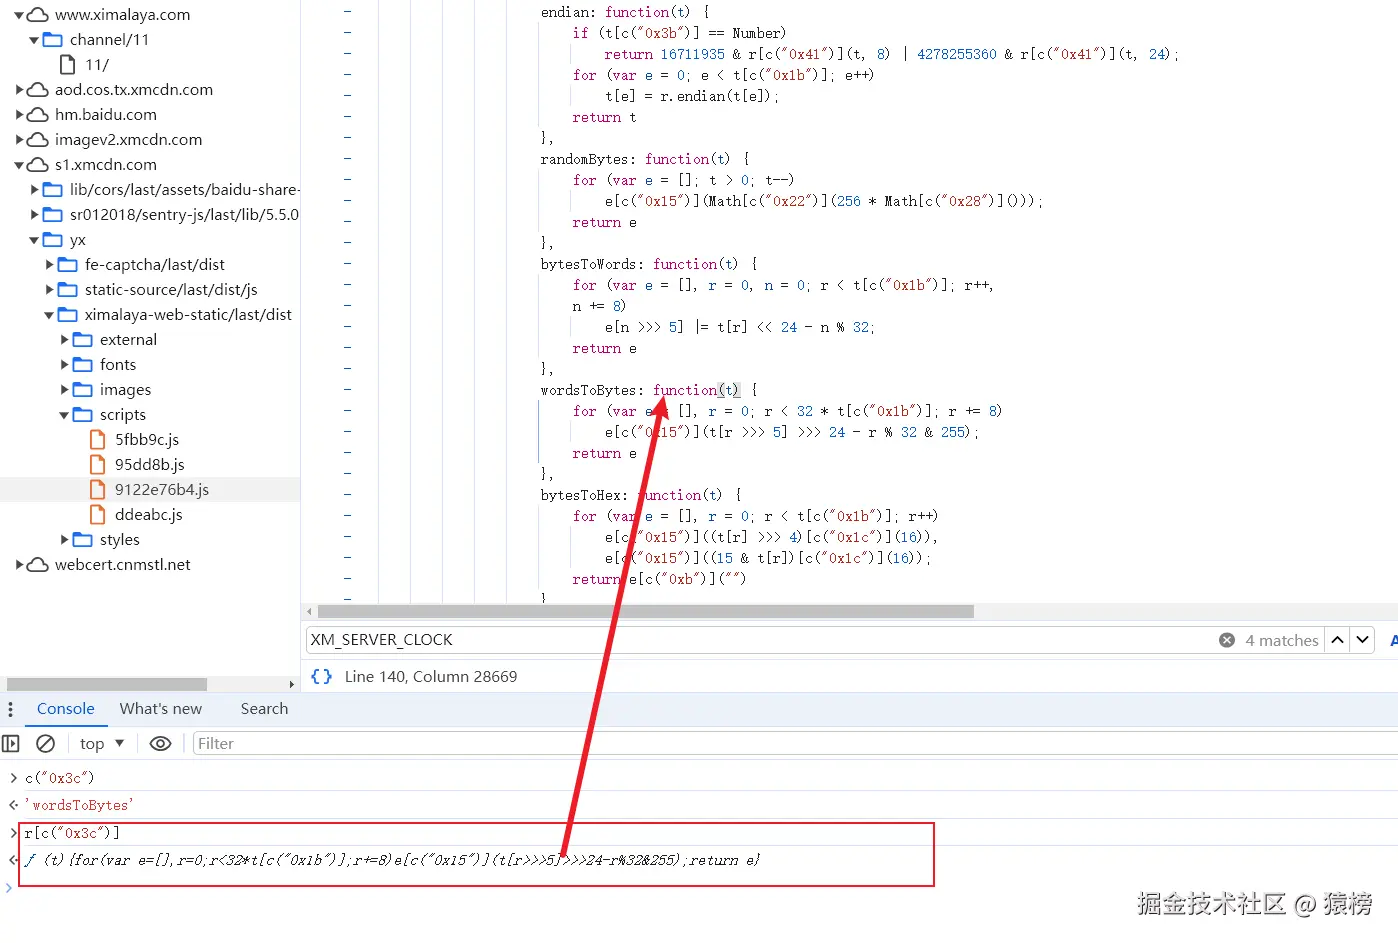Expand the images folder arrow
This screenshot has height=943, width=1398.
click(64, 390)
